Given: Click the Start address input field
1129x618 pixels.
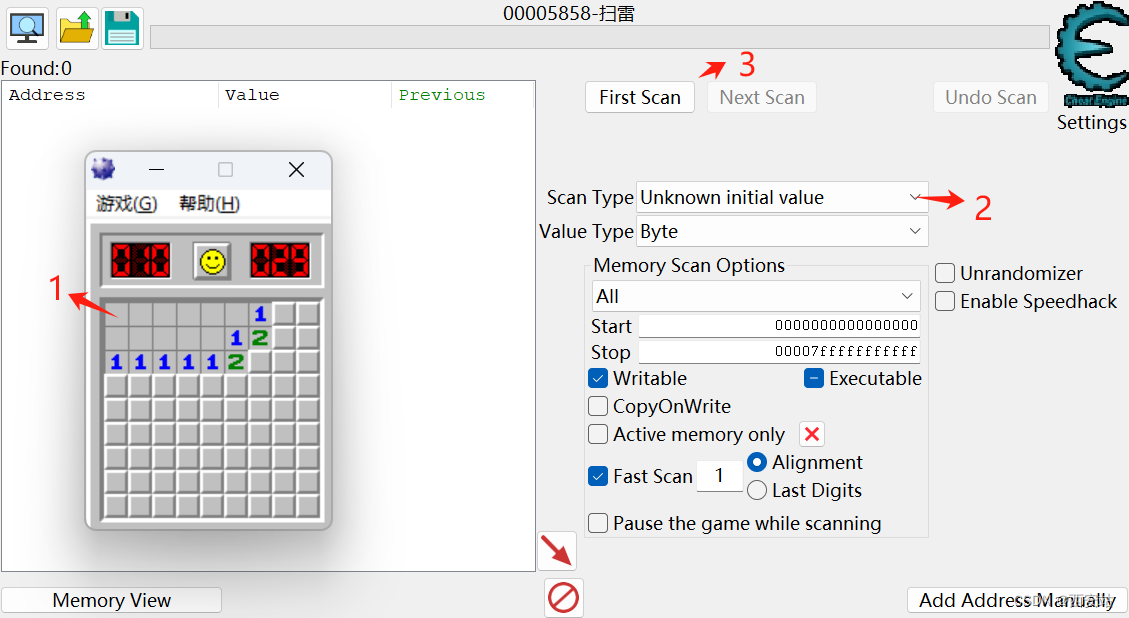Looking at the screenshot, I should 779,326.
